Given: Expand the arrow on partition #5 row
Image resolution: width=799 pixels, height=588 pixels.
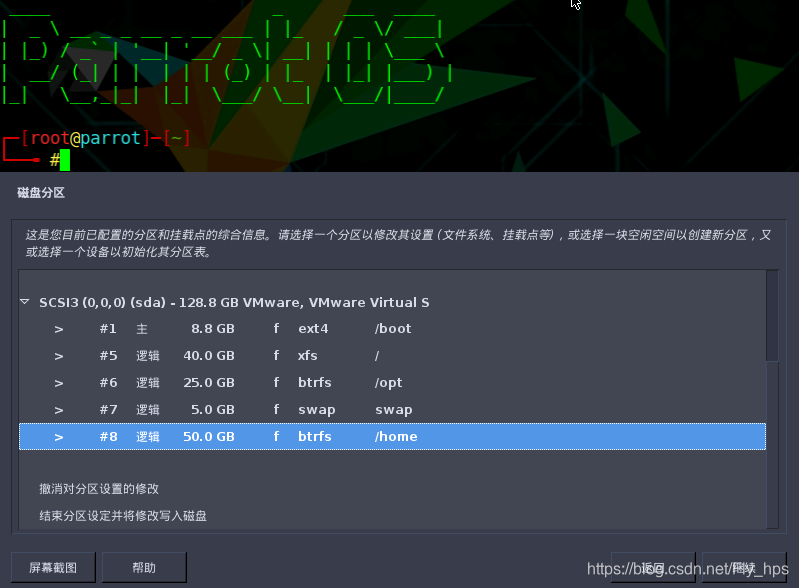Looking at the screenshot, I should tap(59, 356).
